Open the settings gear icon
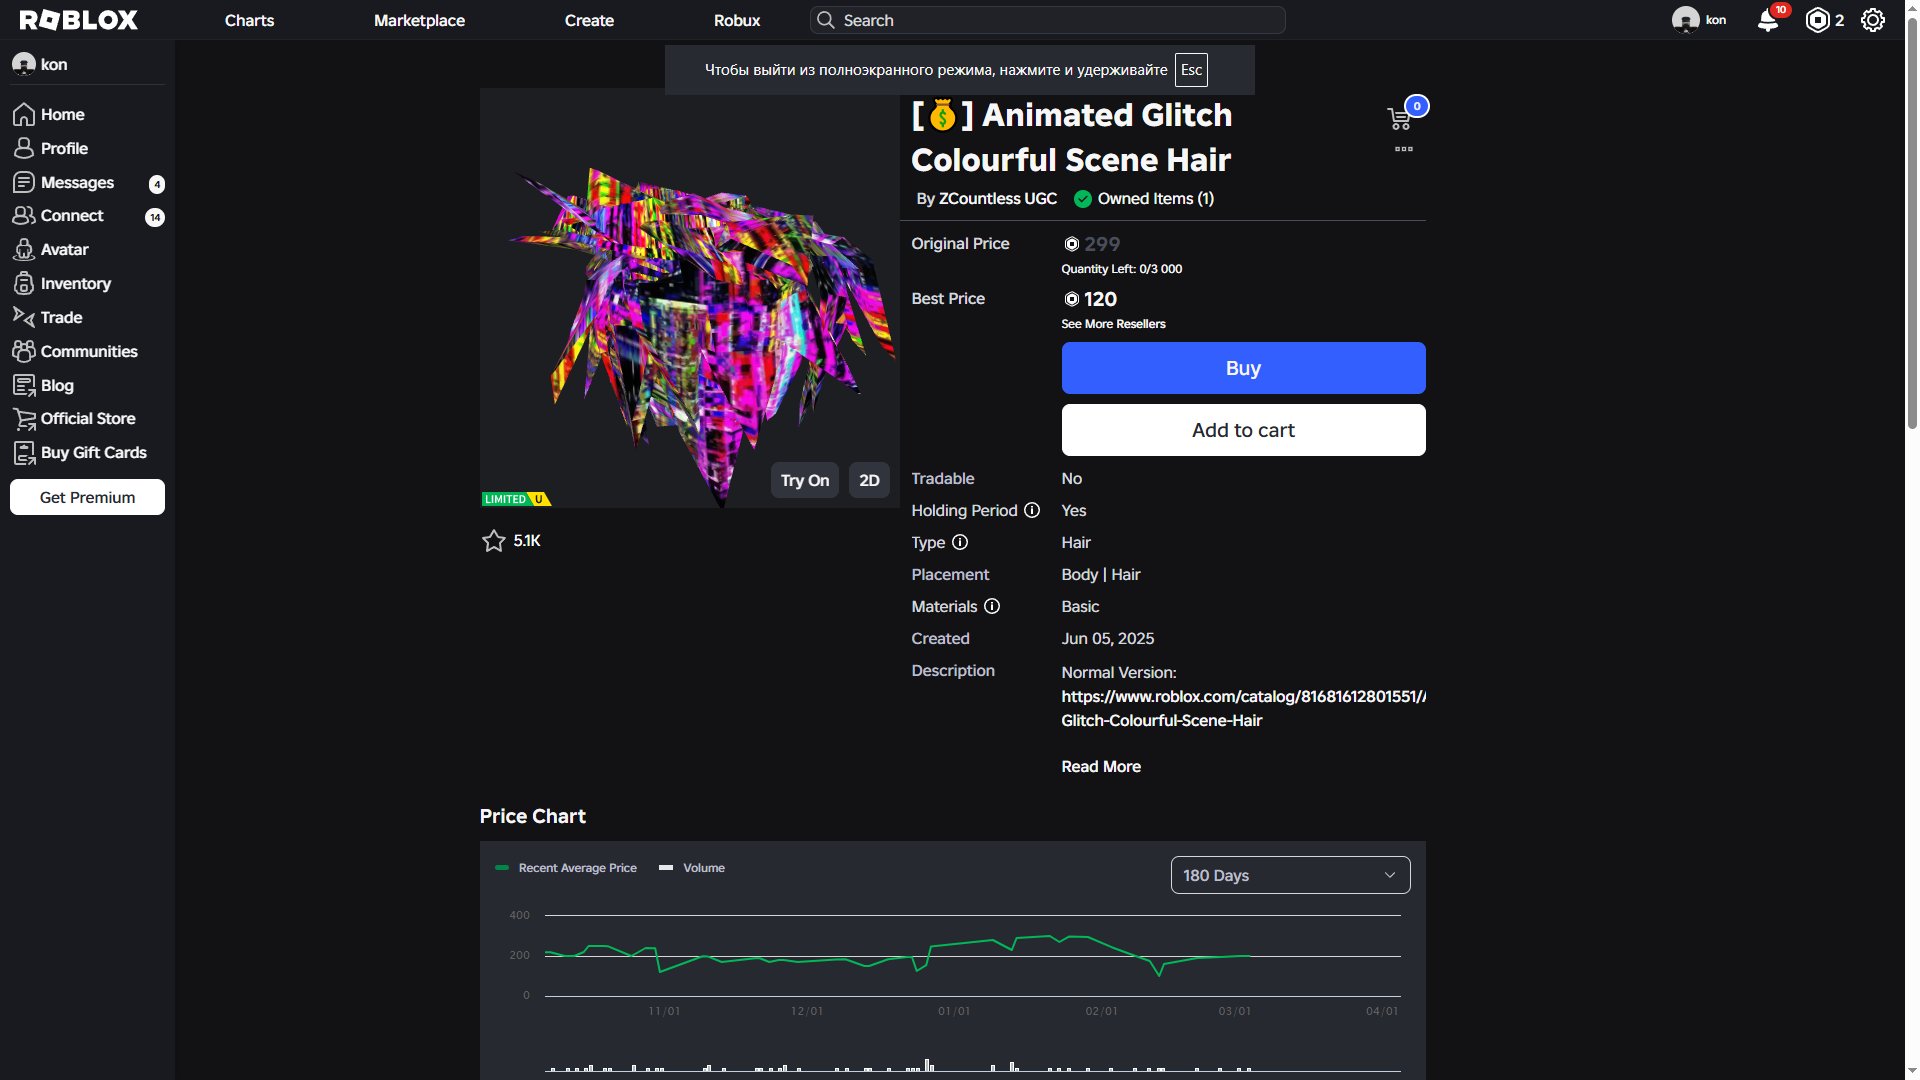1920x1080 pixels. pyautogui.click(x=1872, y=20)
